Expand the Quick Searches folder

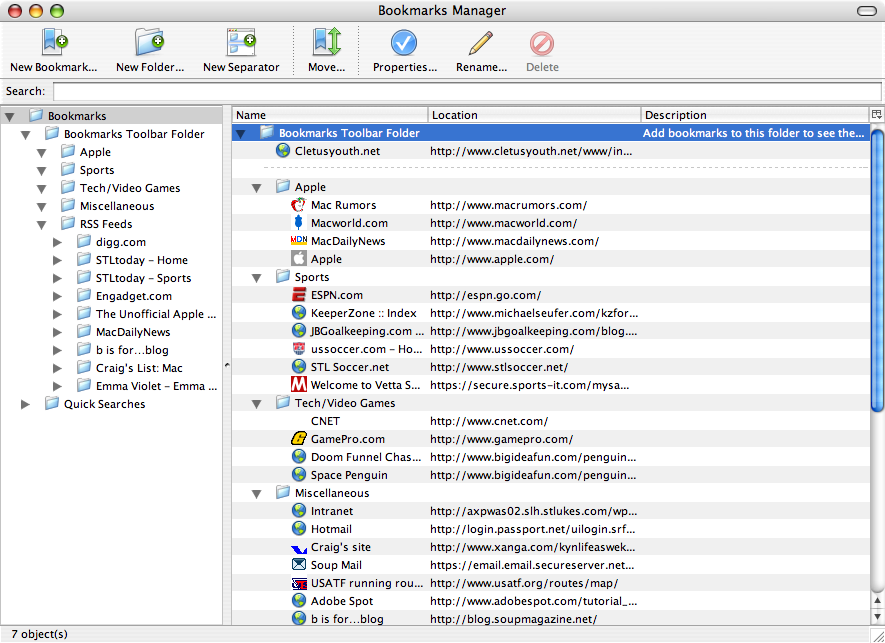pyautogui.click(x=25, y=404)
